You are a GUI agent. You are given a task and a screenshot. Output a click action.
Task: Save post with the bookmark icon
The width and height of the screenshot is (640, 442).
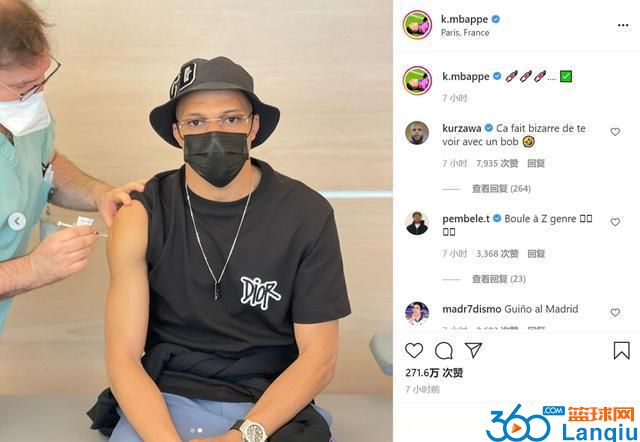pos(622,350)
